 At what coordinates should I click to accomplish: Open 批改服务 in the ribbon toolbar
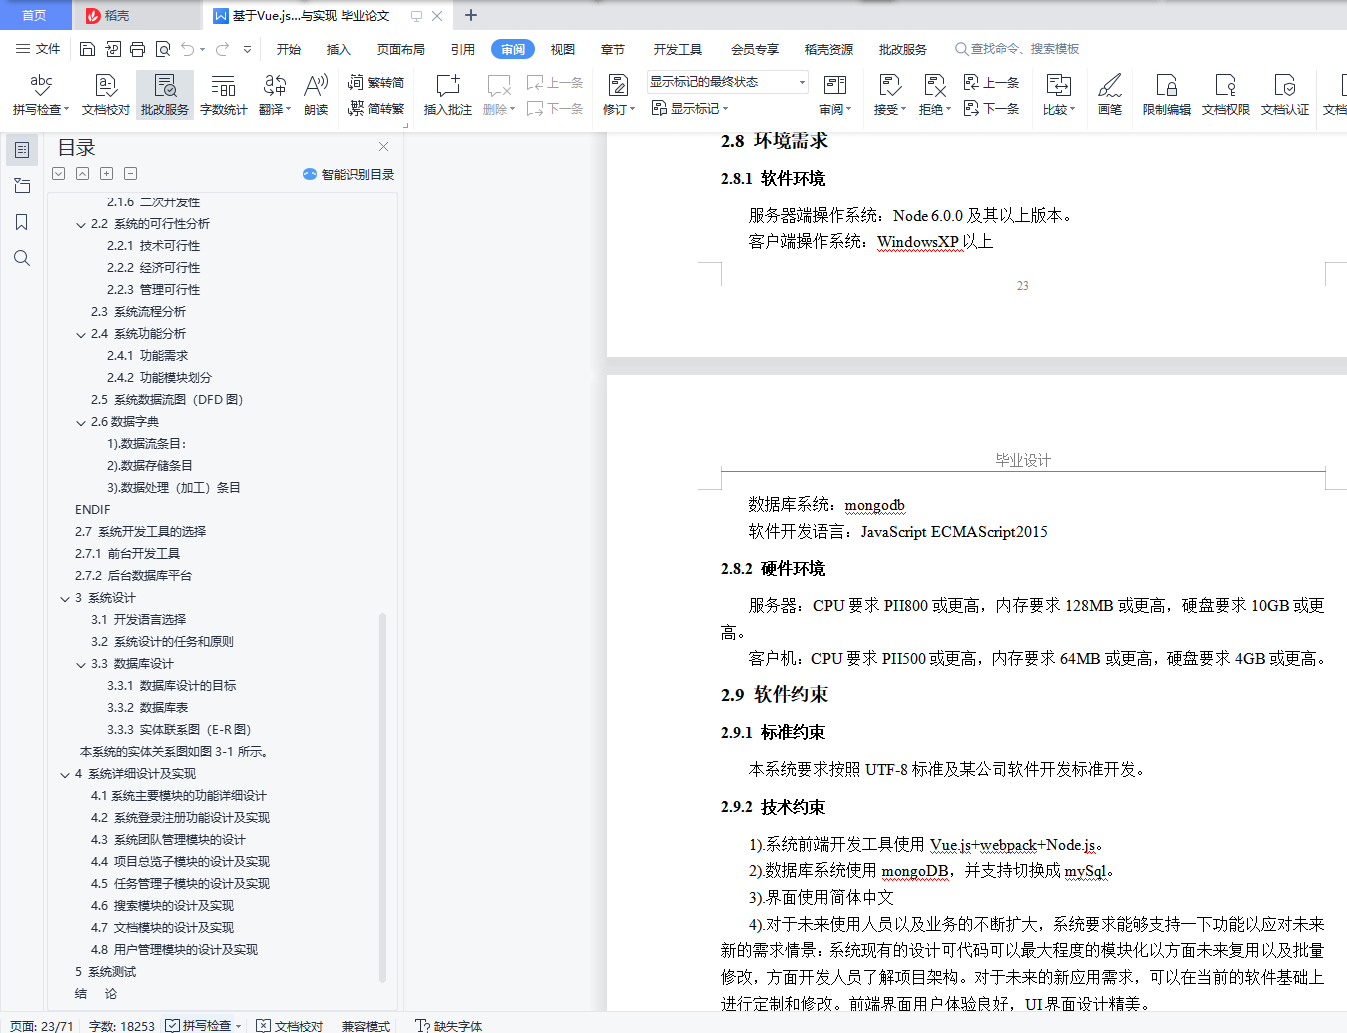click(165, 95)
